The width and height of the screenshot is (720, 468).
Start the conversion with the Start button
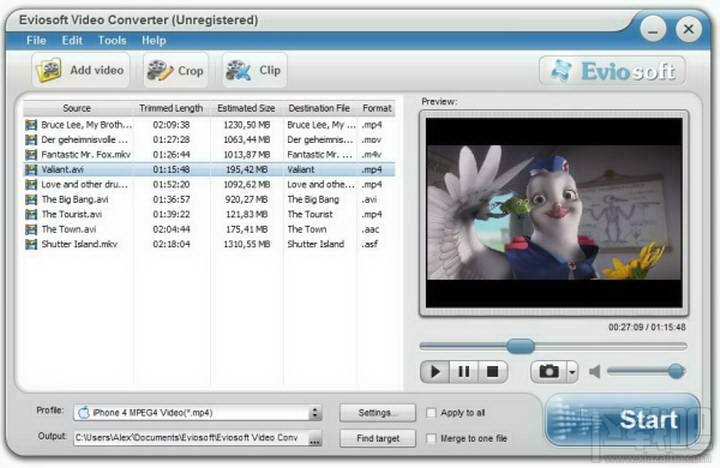623,420
